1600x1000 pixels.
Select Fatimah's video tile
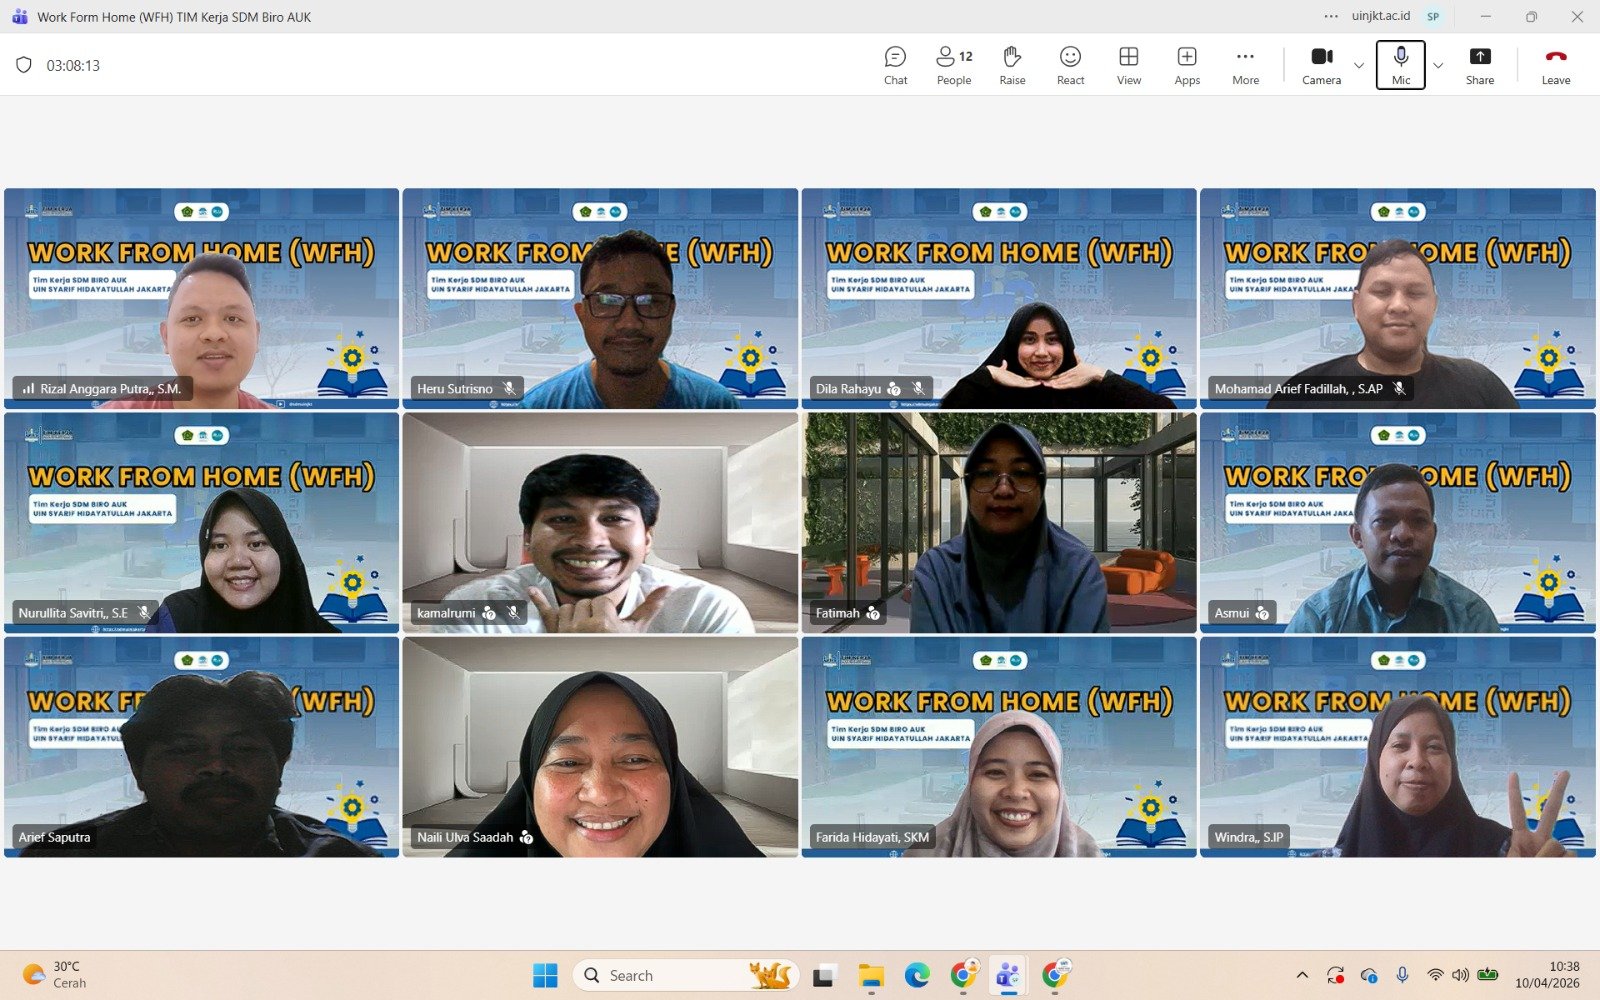click(998, 522)
